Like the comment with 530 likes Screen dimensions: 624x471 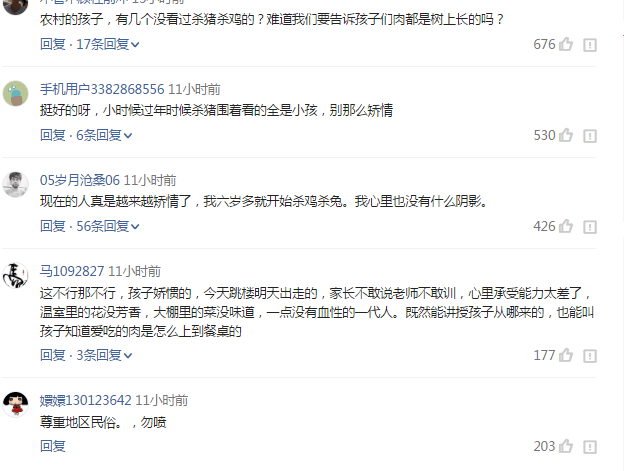(x=566, y=135)
